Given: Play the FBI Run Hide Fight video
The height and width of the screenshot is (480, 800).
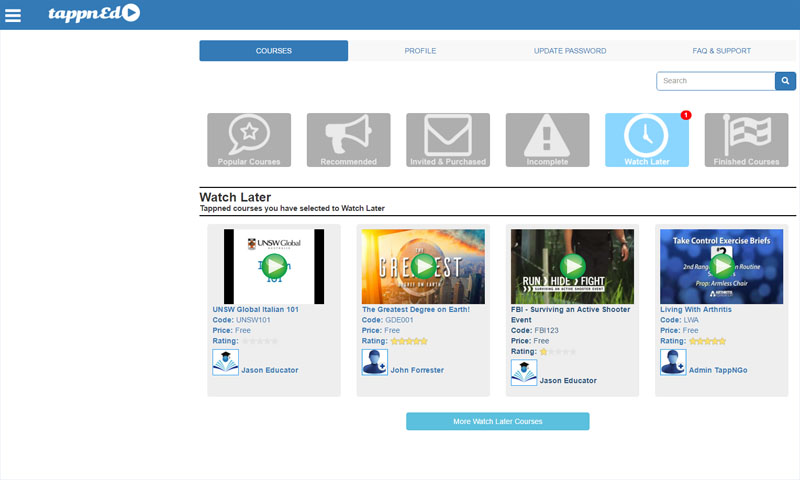Looking at the screenshot, I should coord(572,266).
